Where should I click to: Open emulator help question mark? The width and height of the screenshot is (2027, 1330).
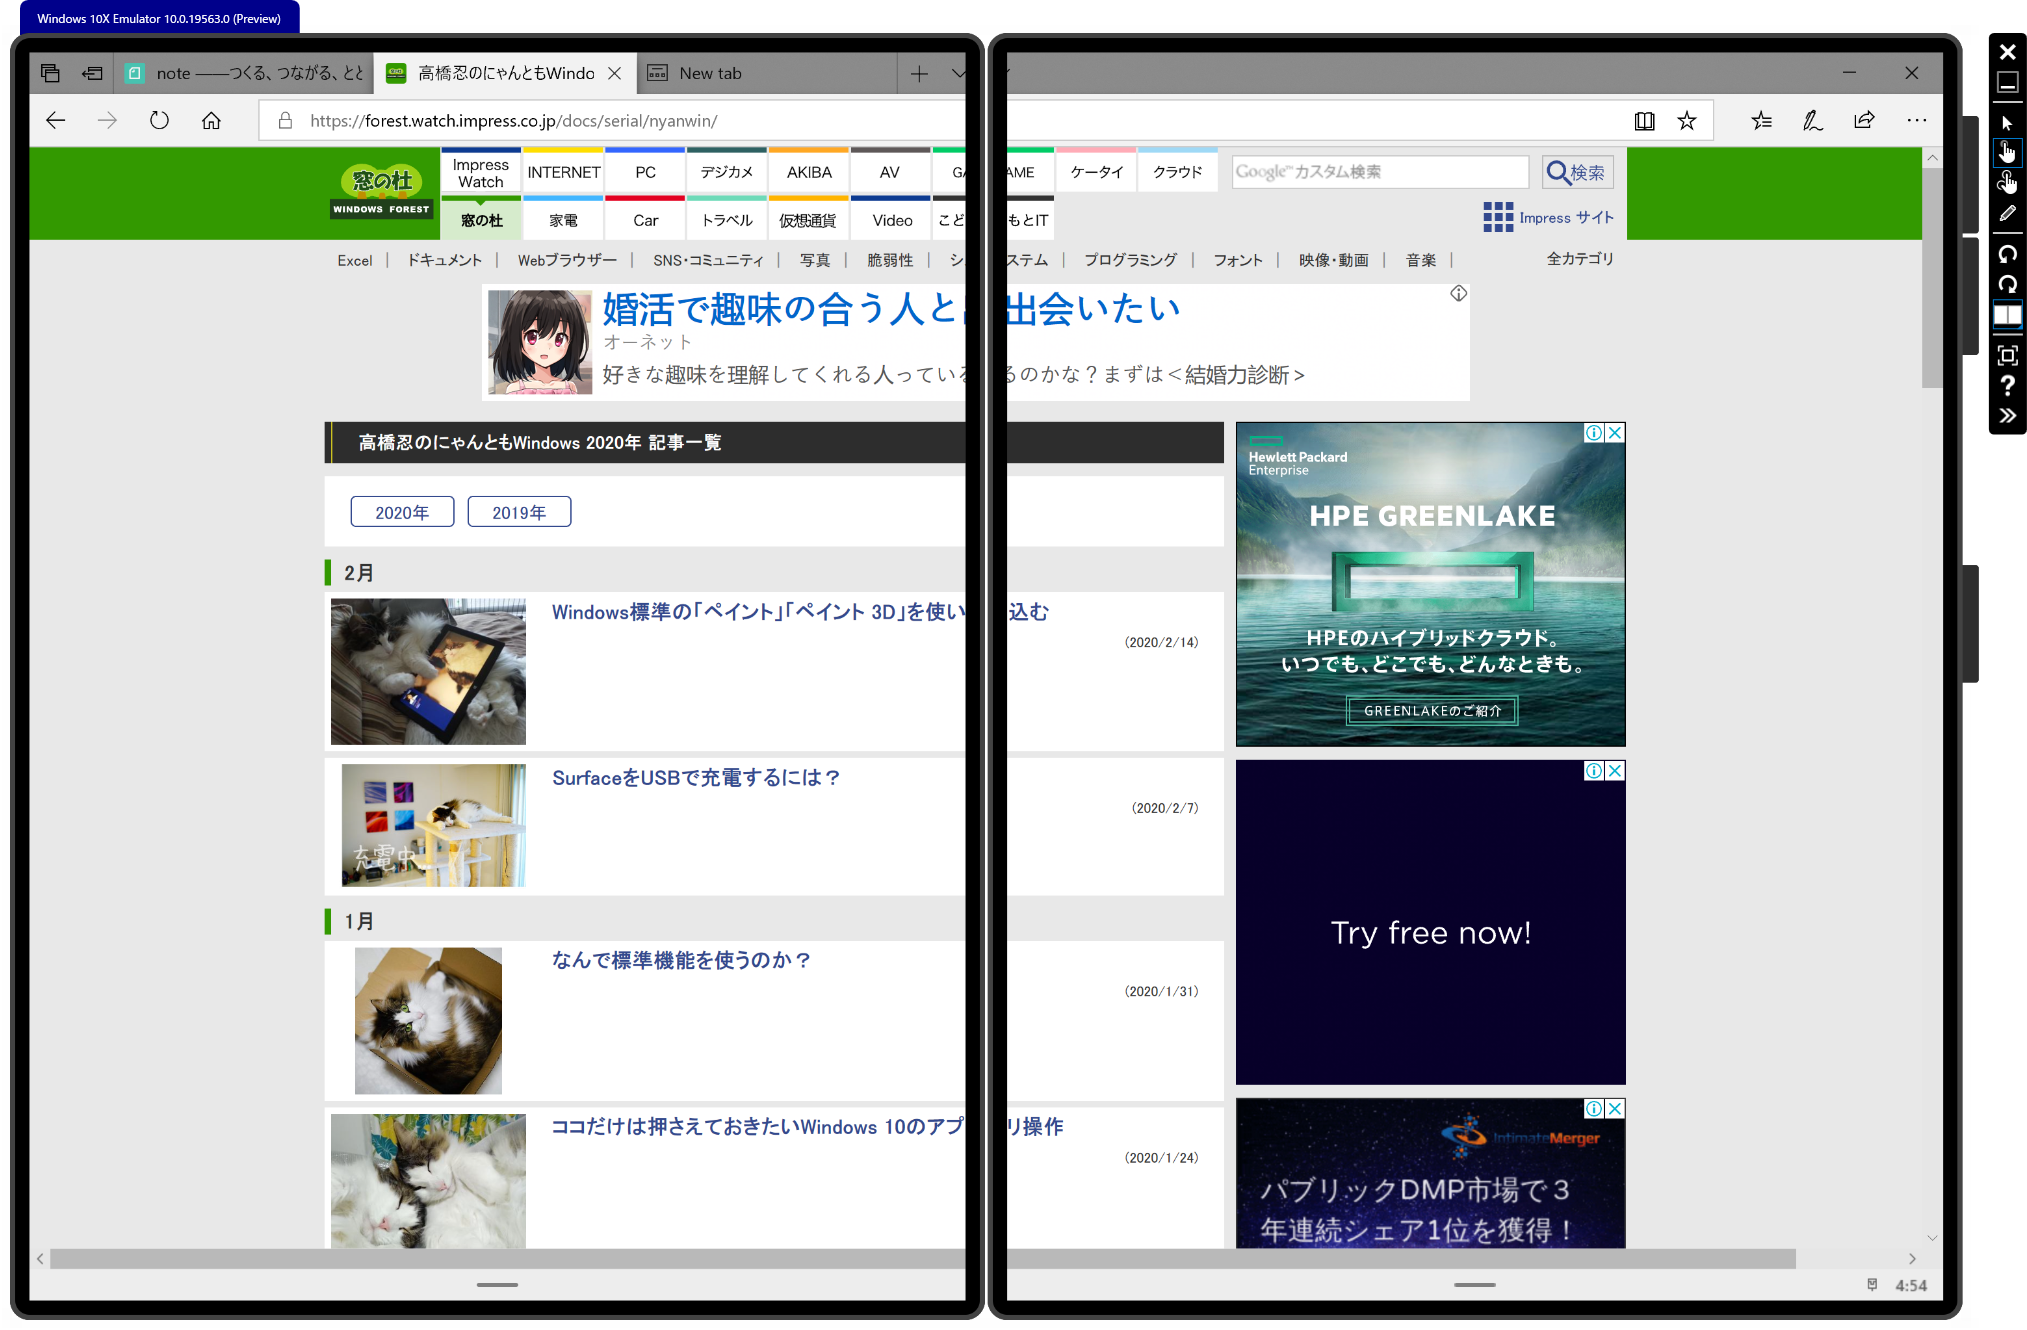point(2007,386)
